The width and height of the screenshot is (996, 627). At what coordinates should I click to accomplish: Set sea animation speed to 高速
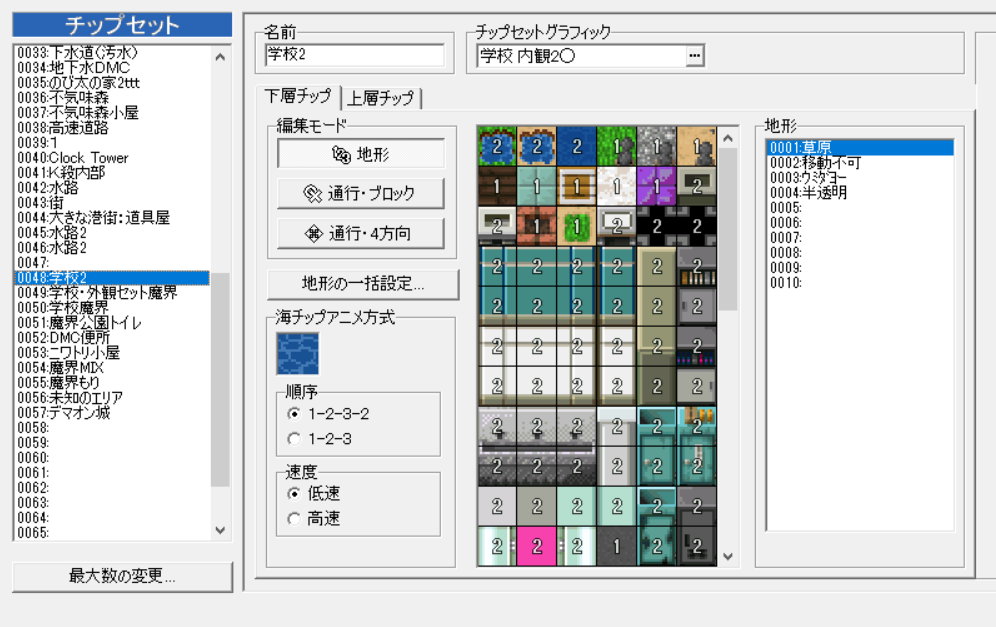click(x=294, y=518)
